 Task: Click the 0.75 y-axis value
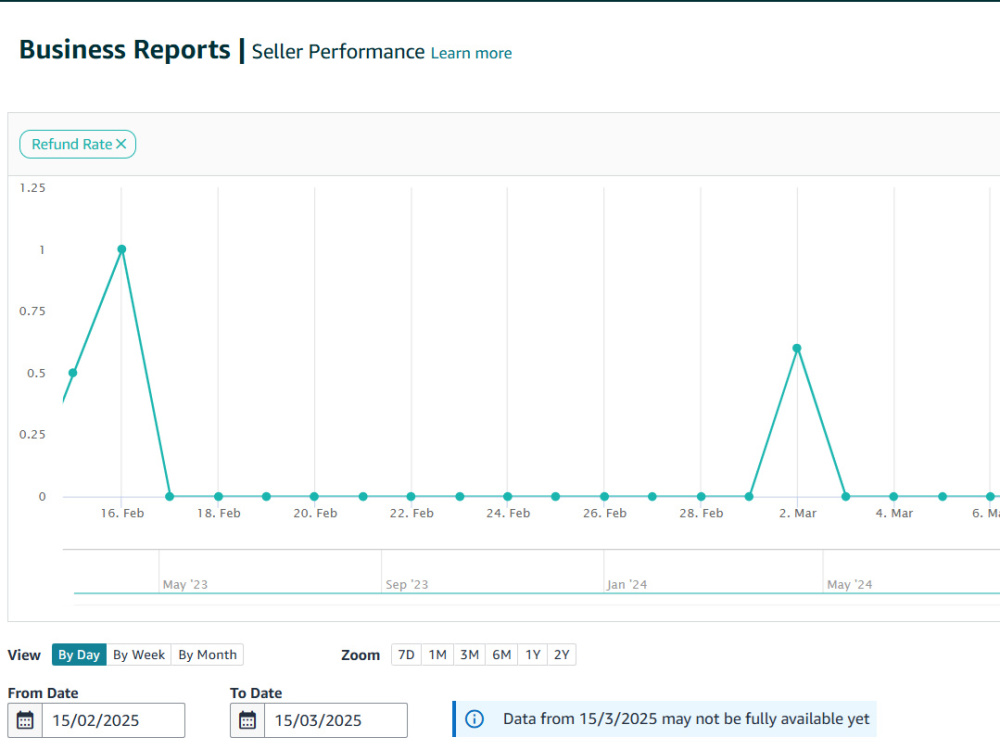(x=33, y=311)
